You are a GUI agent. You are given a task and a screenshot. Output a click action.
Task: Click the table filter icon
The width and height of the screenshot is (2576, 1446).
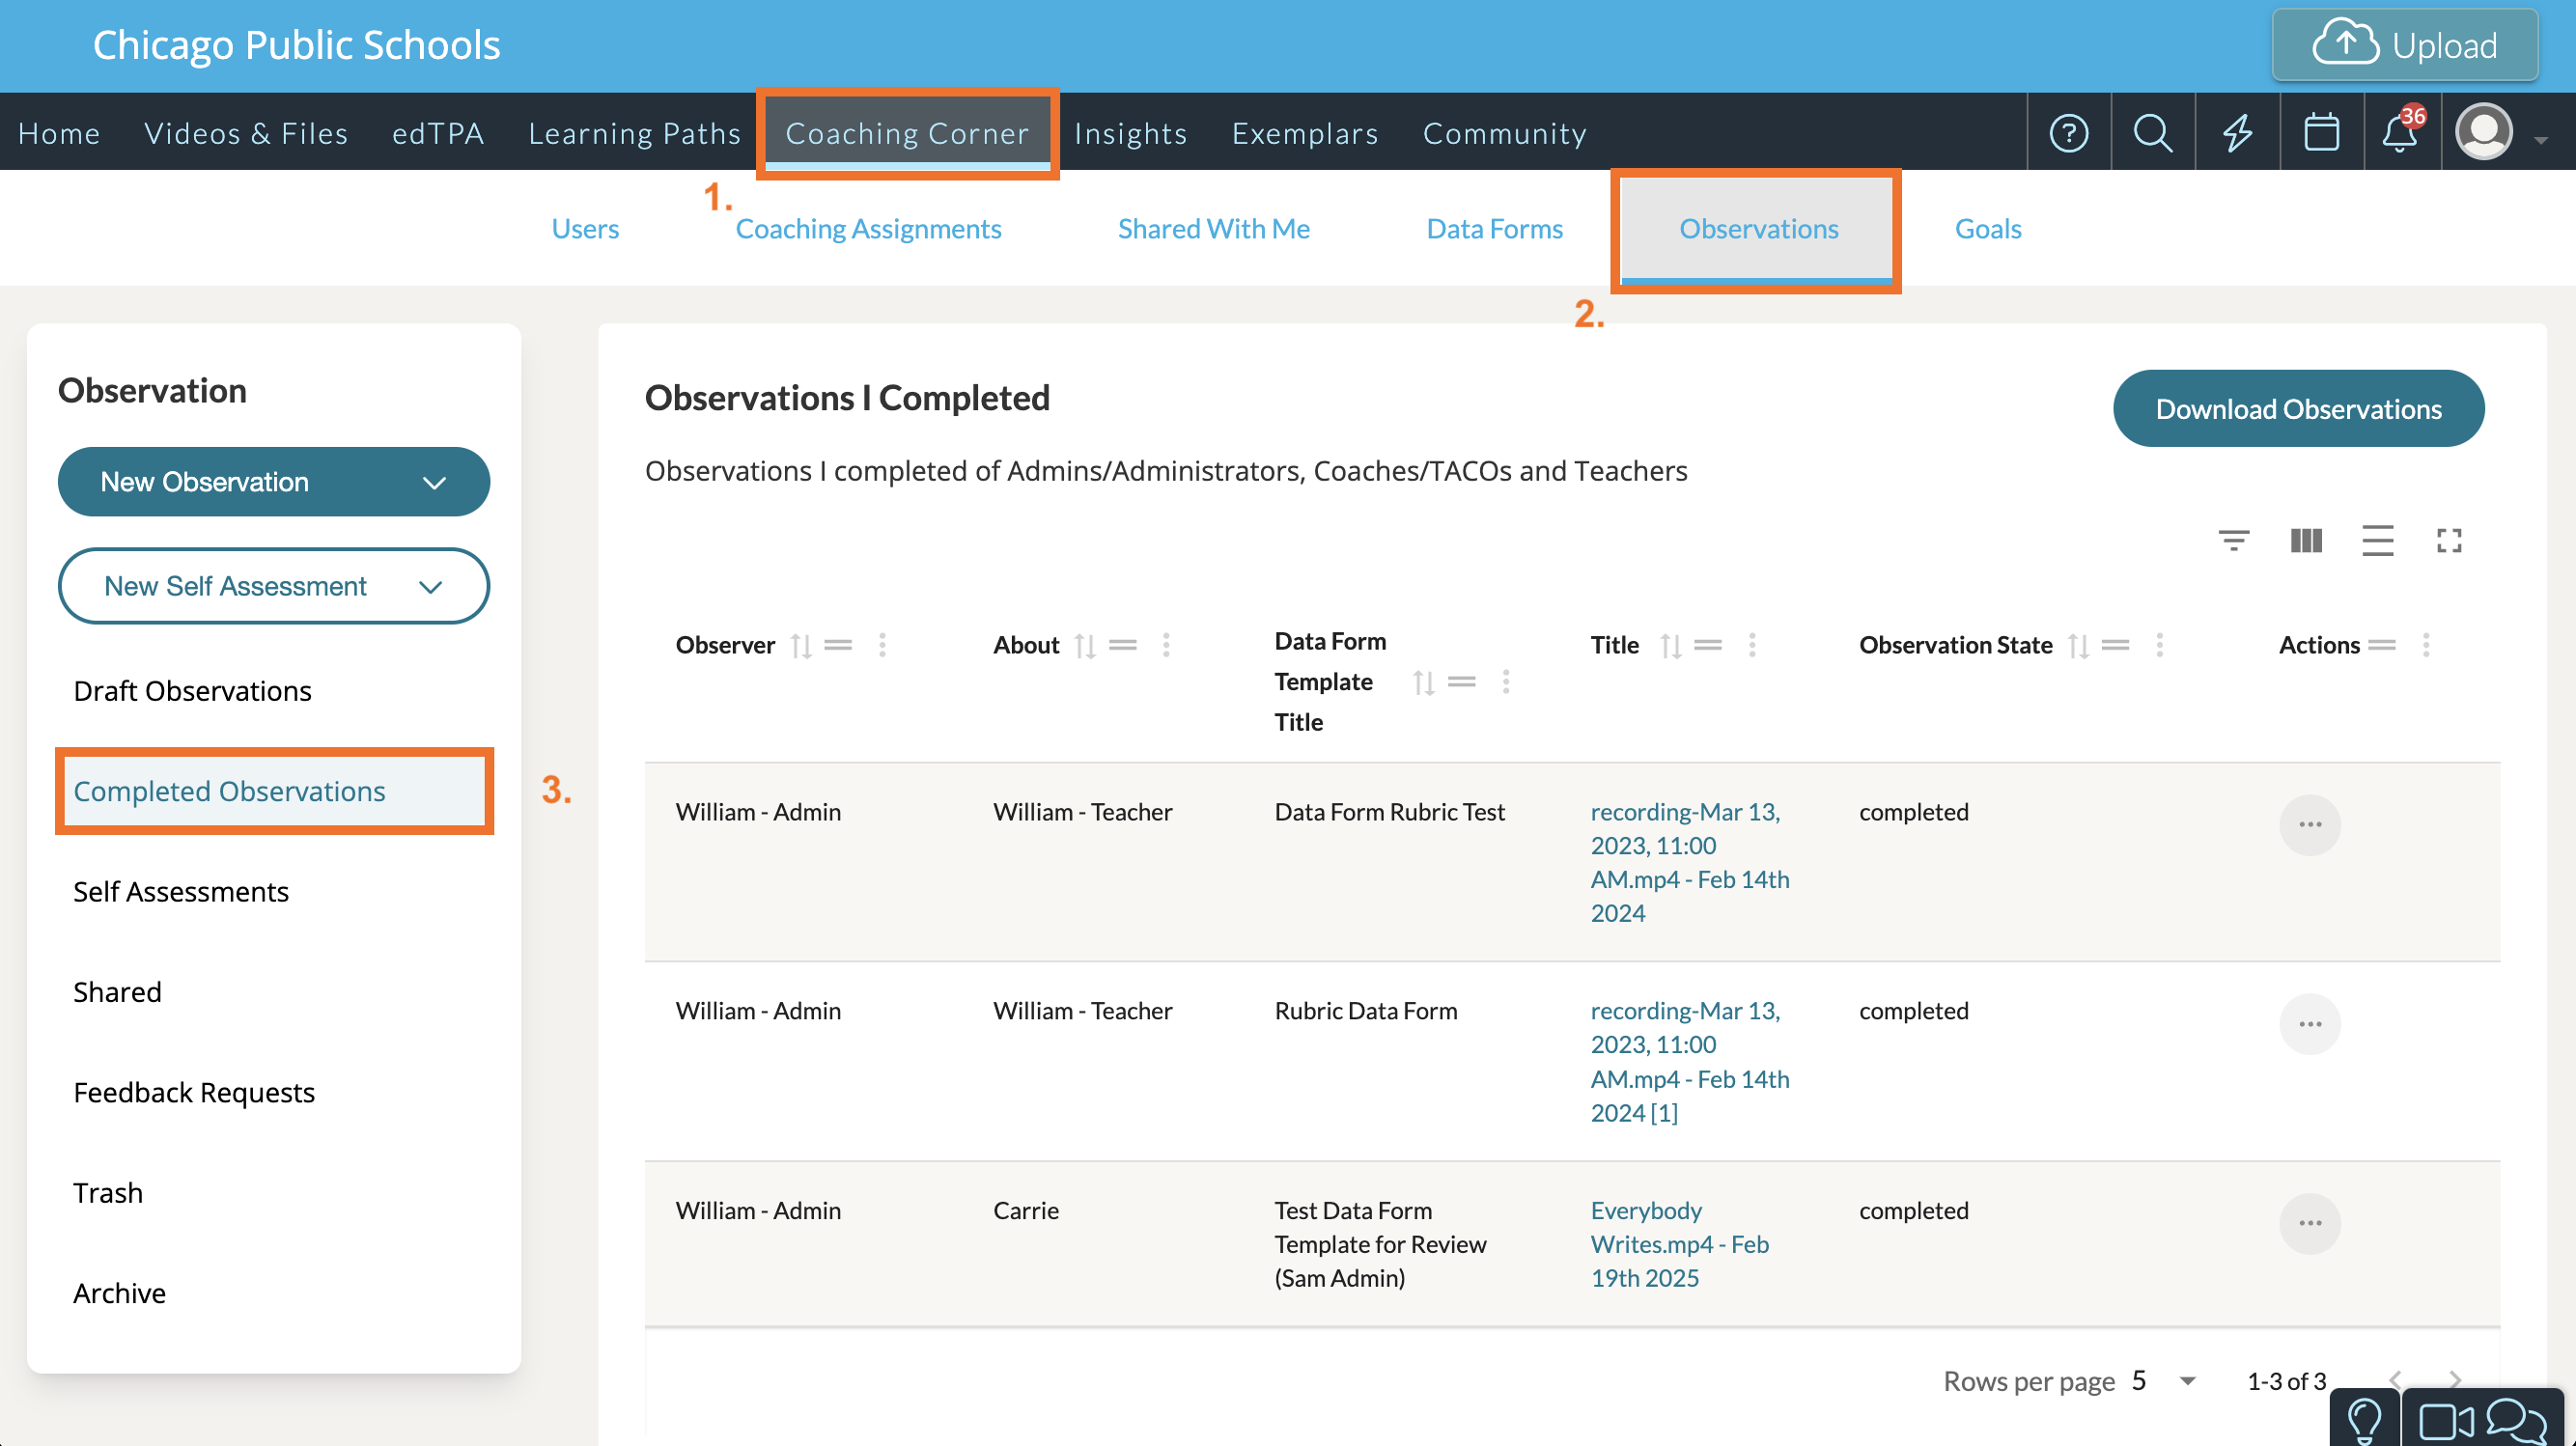coord(2233,541)
